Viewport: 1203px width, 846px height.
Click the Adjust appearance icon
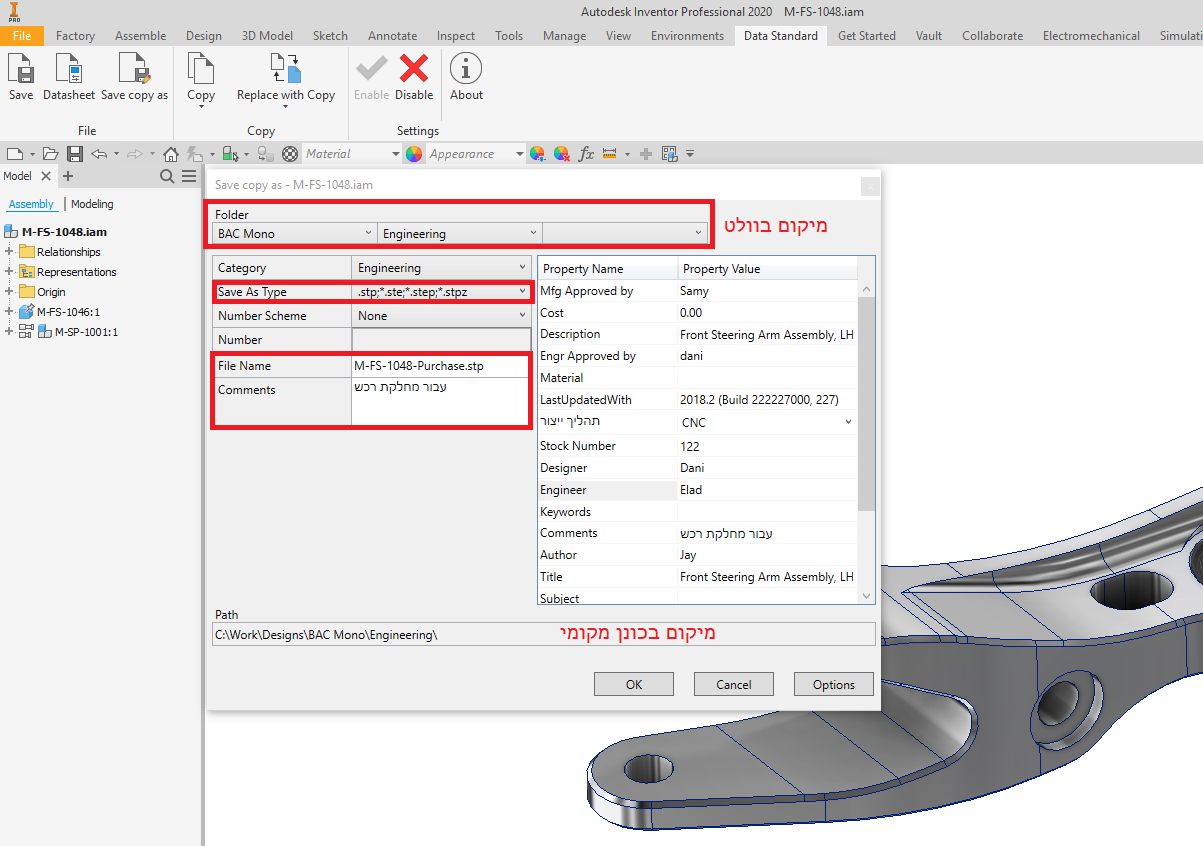538,154
